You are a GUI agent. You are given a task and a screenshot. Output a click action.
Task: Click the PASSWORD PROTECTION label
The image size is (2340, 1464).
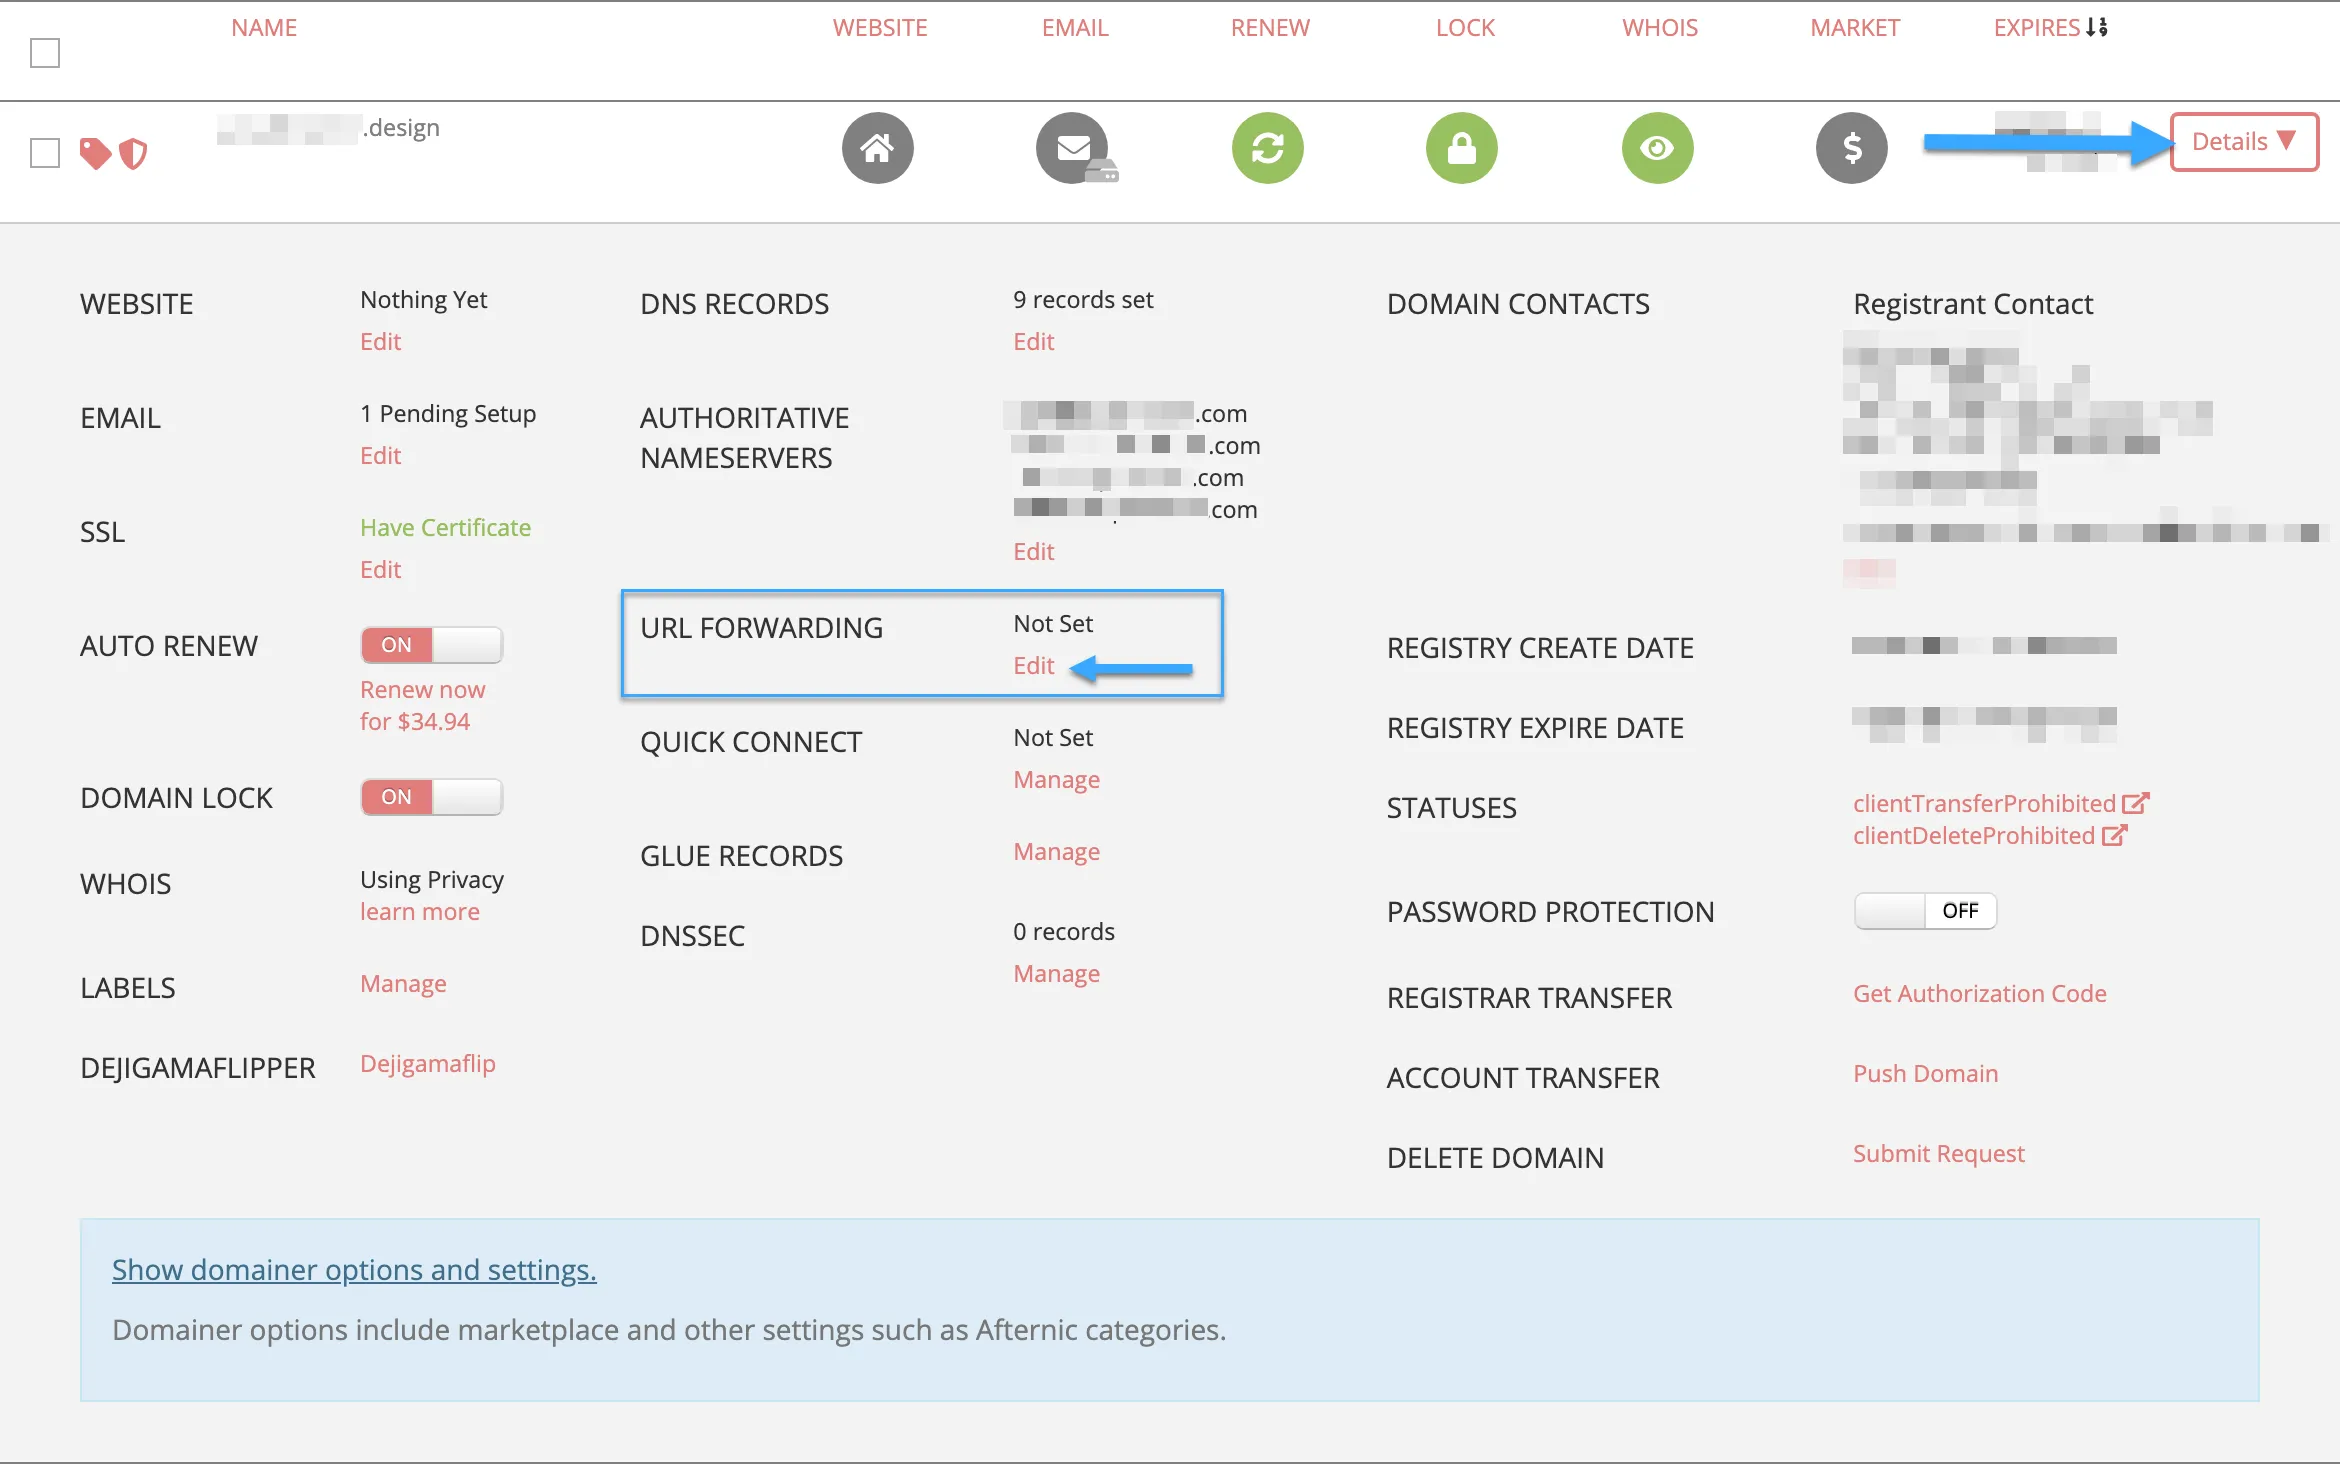[1550, 911]
